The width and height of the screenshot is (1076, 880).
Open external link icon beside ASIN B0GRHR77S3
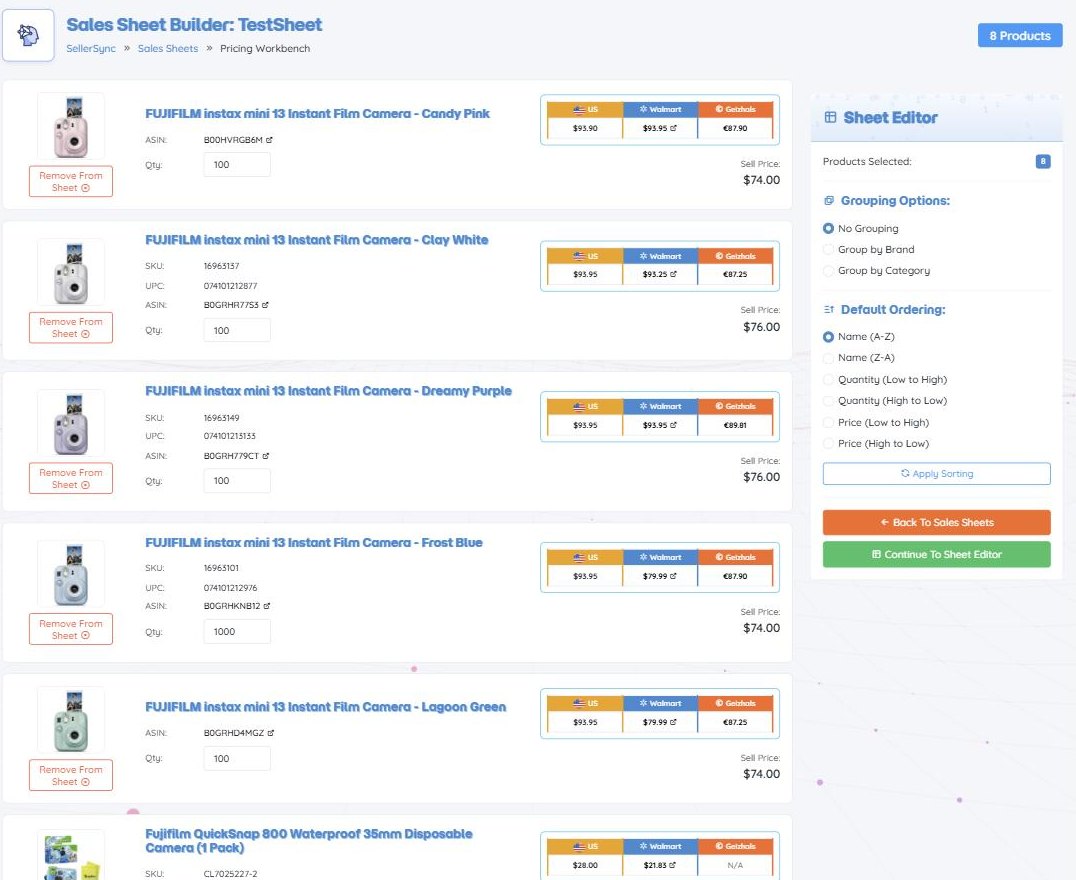tap(265, 305)
